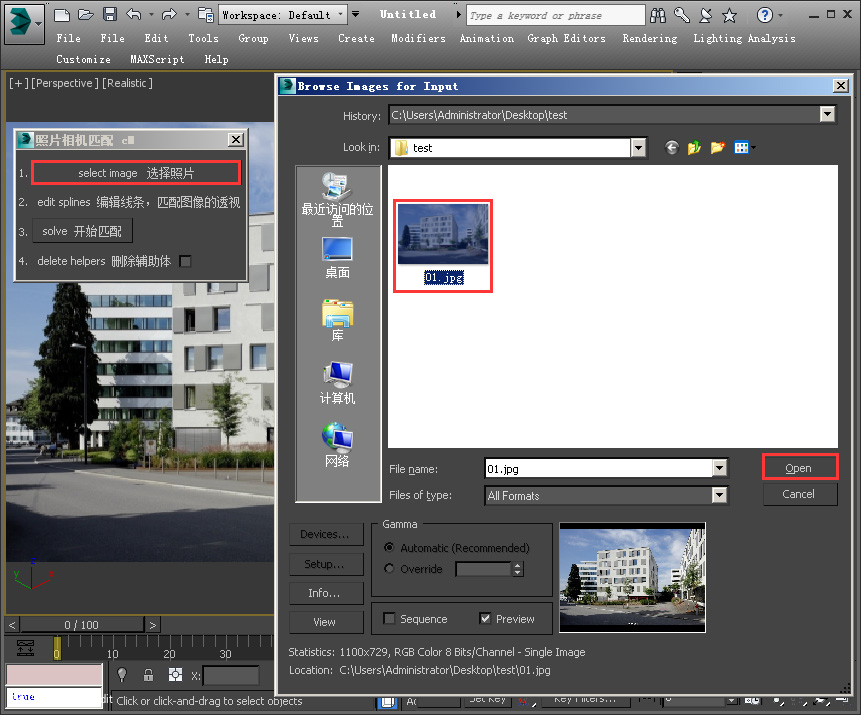Uncheck the Preview checkbox
This screenshot has width=861, height=715.
(x=486, y=619)
